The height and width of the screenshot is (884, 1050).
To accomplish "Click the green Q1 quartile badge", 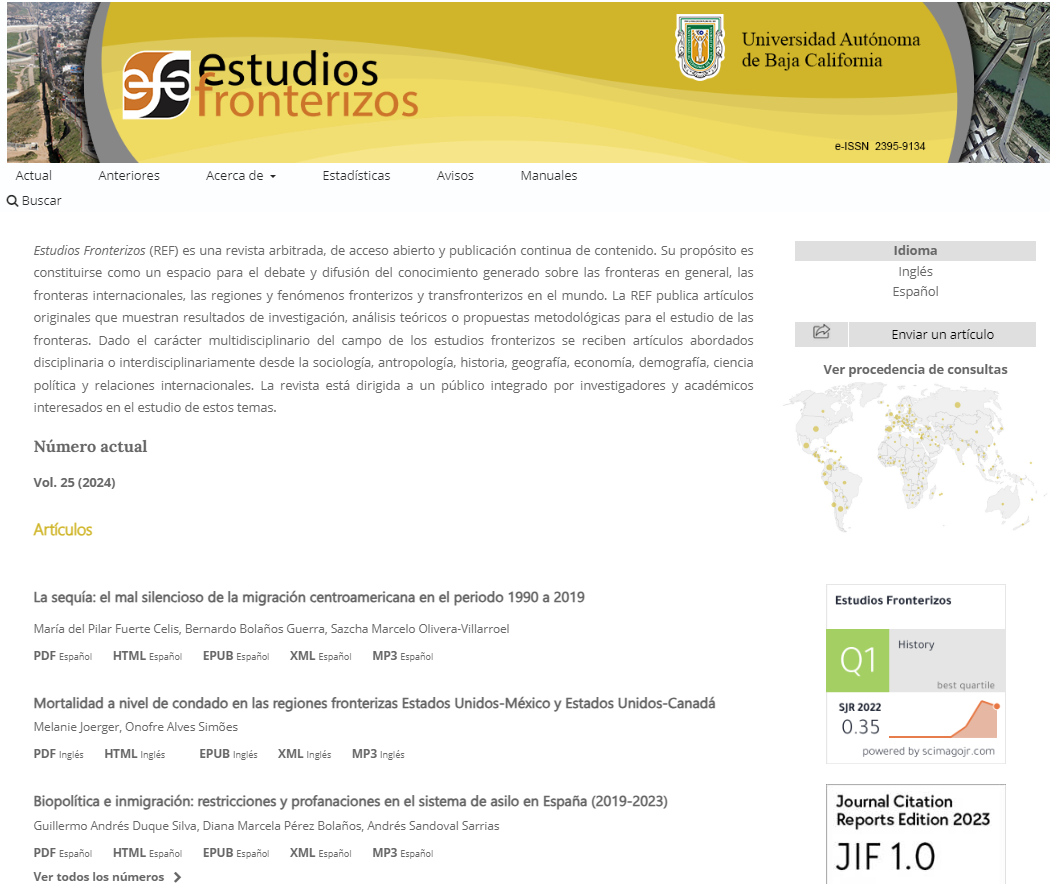I will coord(858,660).
